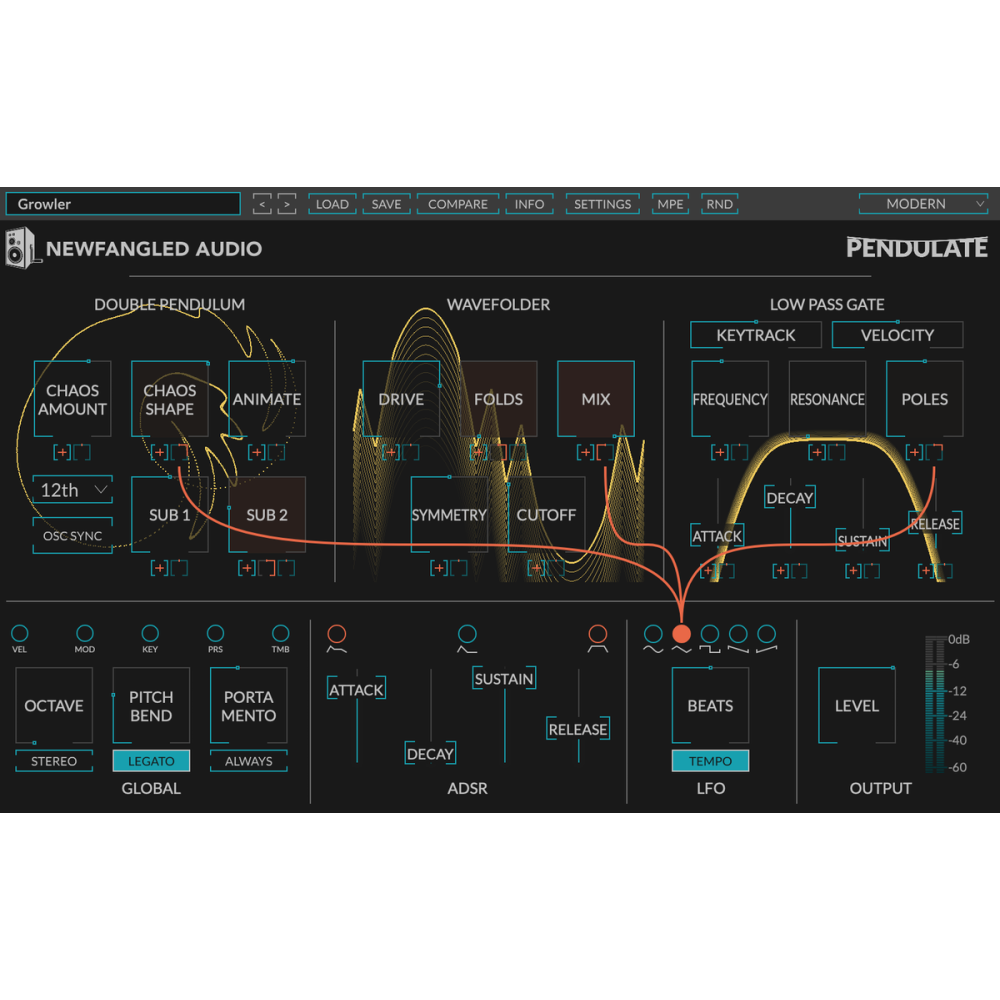Toggle the KEYTRACK control
The width and height of the screenshot is (1000, 1000).
[x=756, y=335]
